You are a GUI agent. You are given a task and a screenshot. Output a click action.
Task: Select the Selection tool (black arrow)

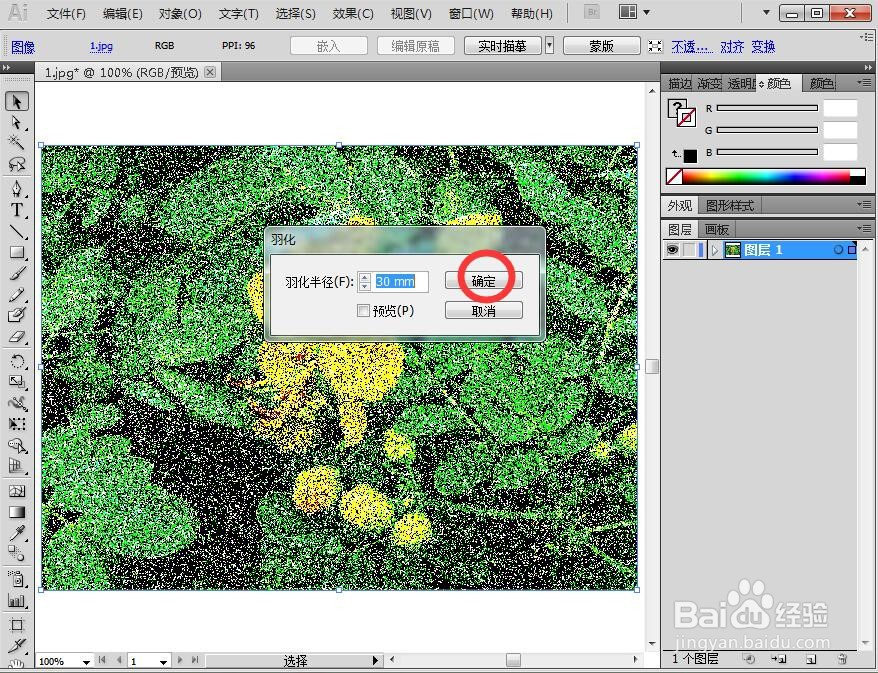click(x=17, y=101)
